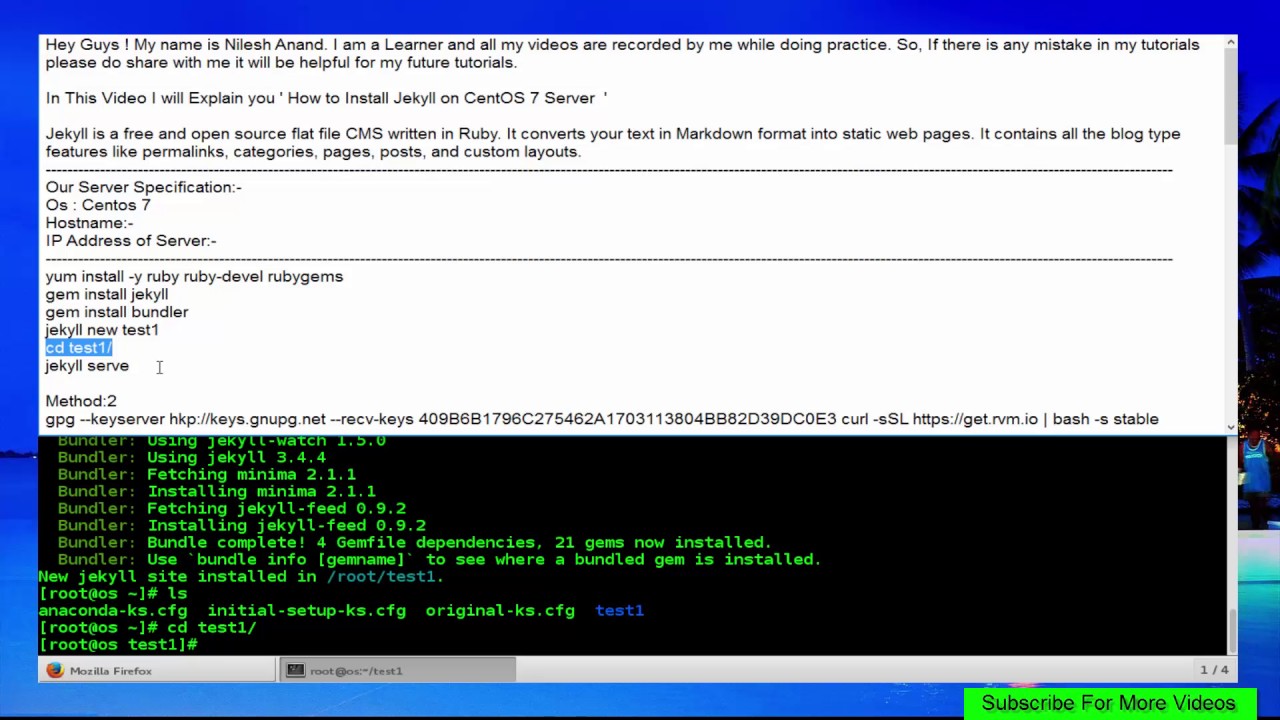The height and width of the screenshot is (720, 1280).
Task: Click the 'Jekyll is a free and open source' line
Action: (x=613, y=134)
